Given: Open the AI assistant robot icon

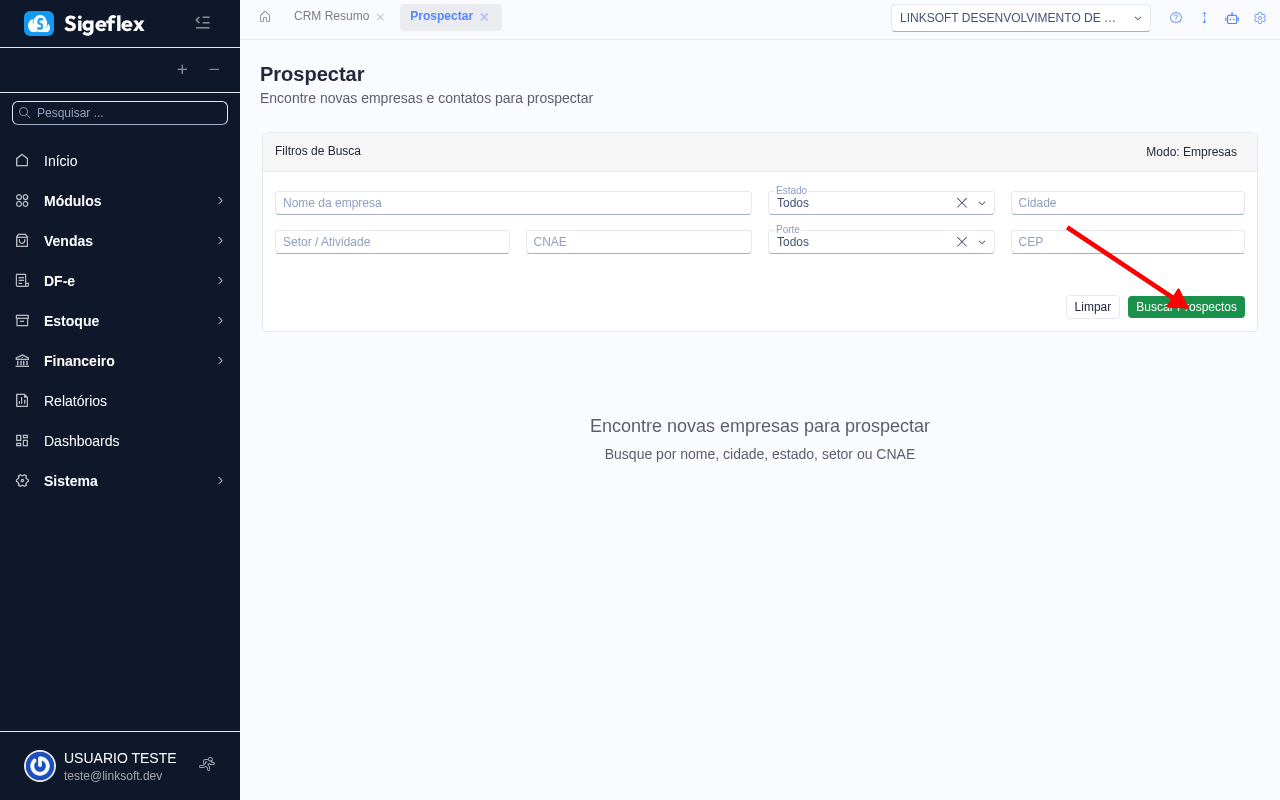Looking at the screenshot, I should [x=1232, y=17].
